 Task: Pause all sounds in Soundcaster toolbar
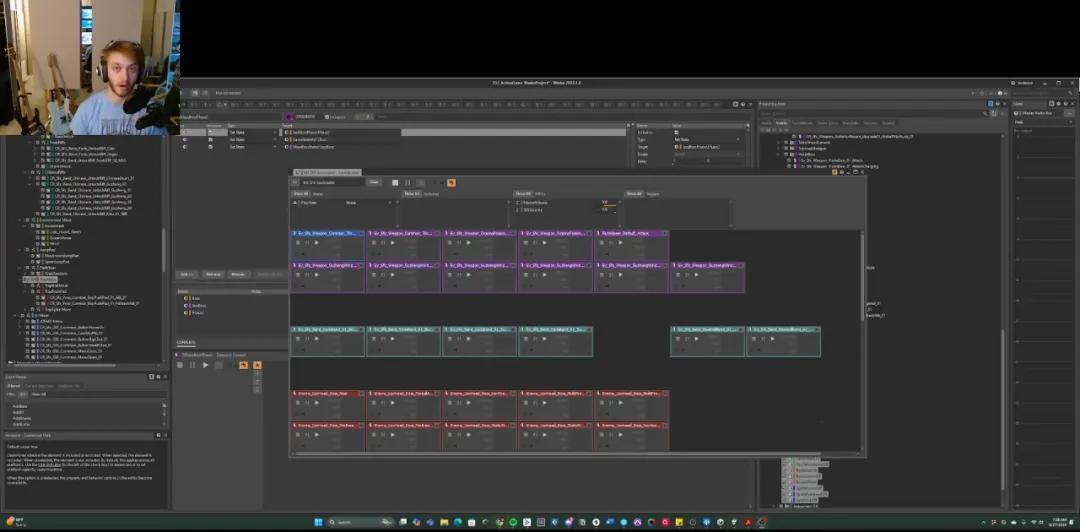(408, 183)
